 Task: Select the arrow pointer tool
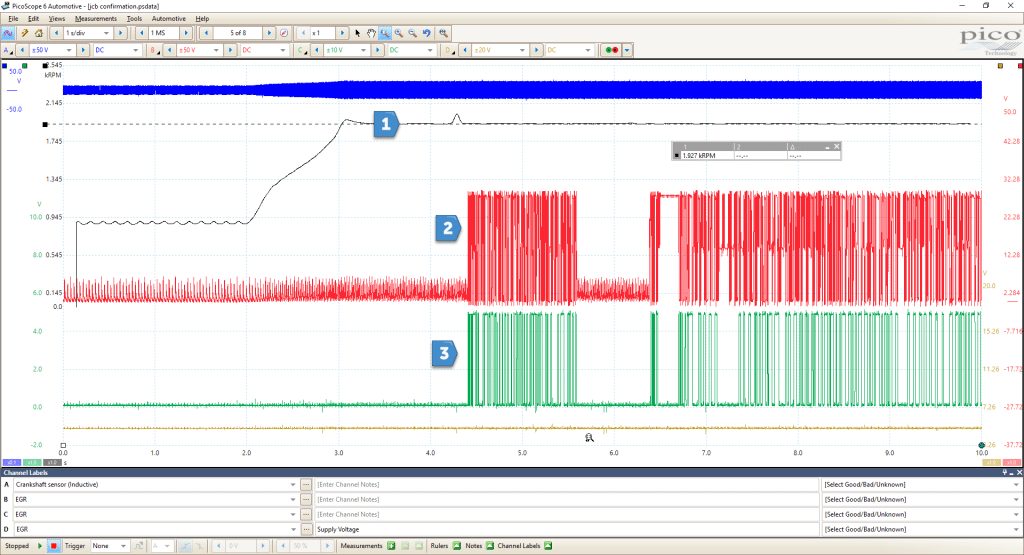coord(358,33)
